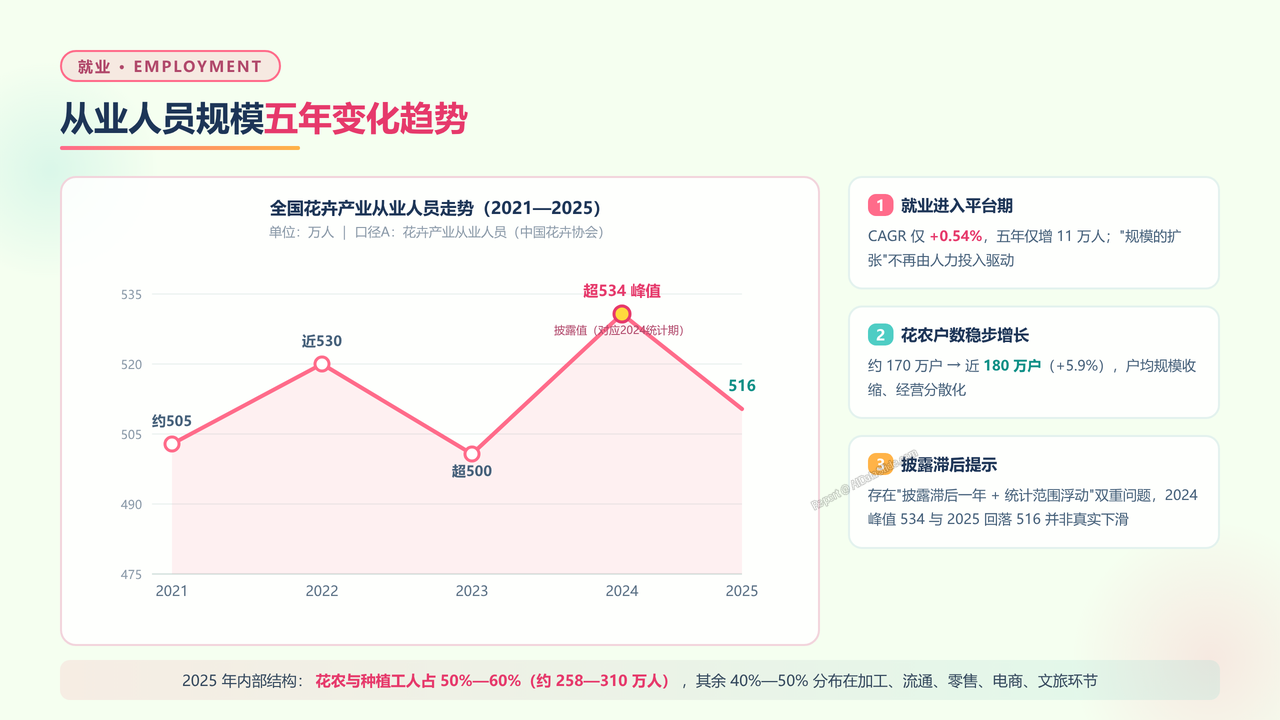Screen dimensions: 1280x720
Task: Click the pink number 1 badge
Action: [x=880, y=205]
